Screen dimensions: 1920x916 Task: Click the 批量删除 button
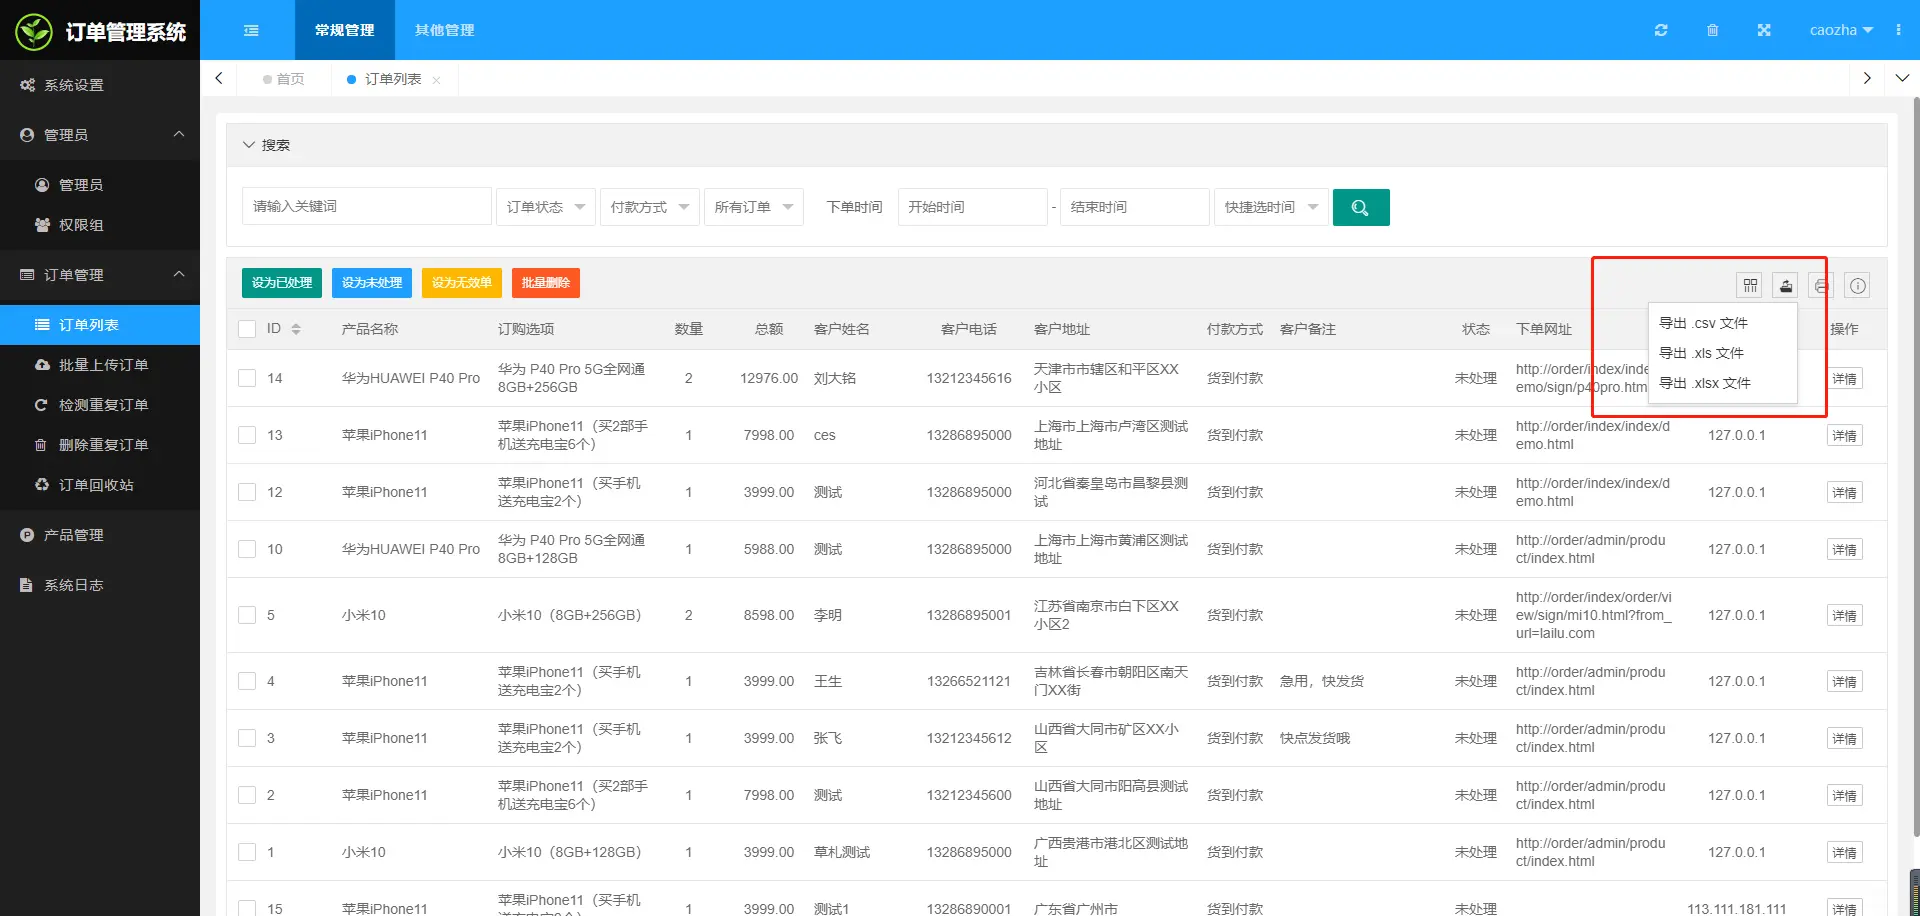[545, 283]
